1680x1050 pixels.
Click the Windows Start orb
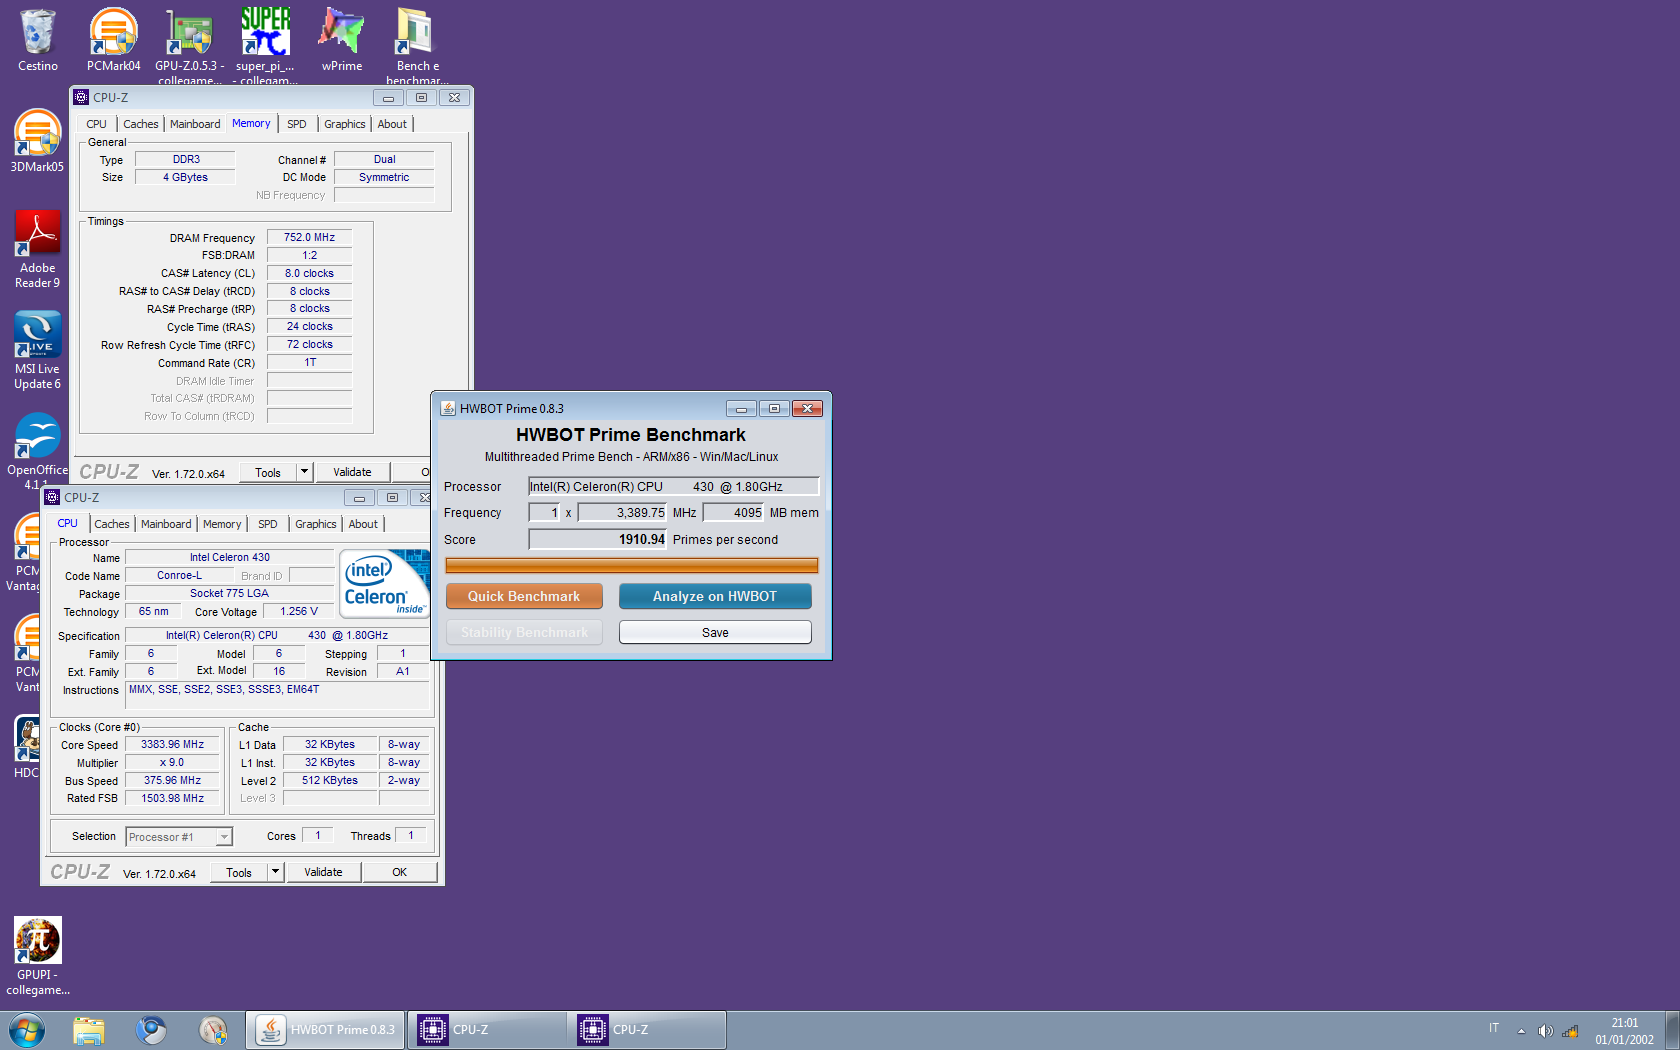(27, 1030)
